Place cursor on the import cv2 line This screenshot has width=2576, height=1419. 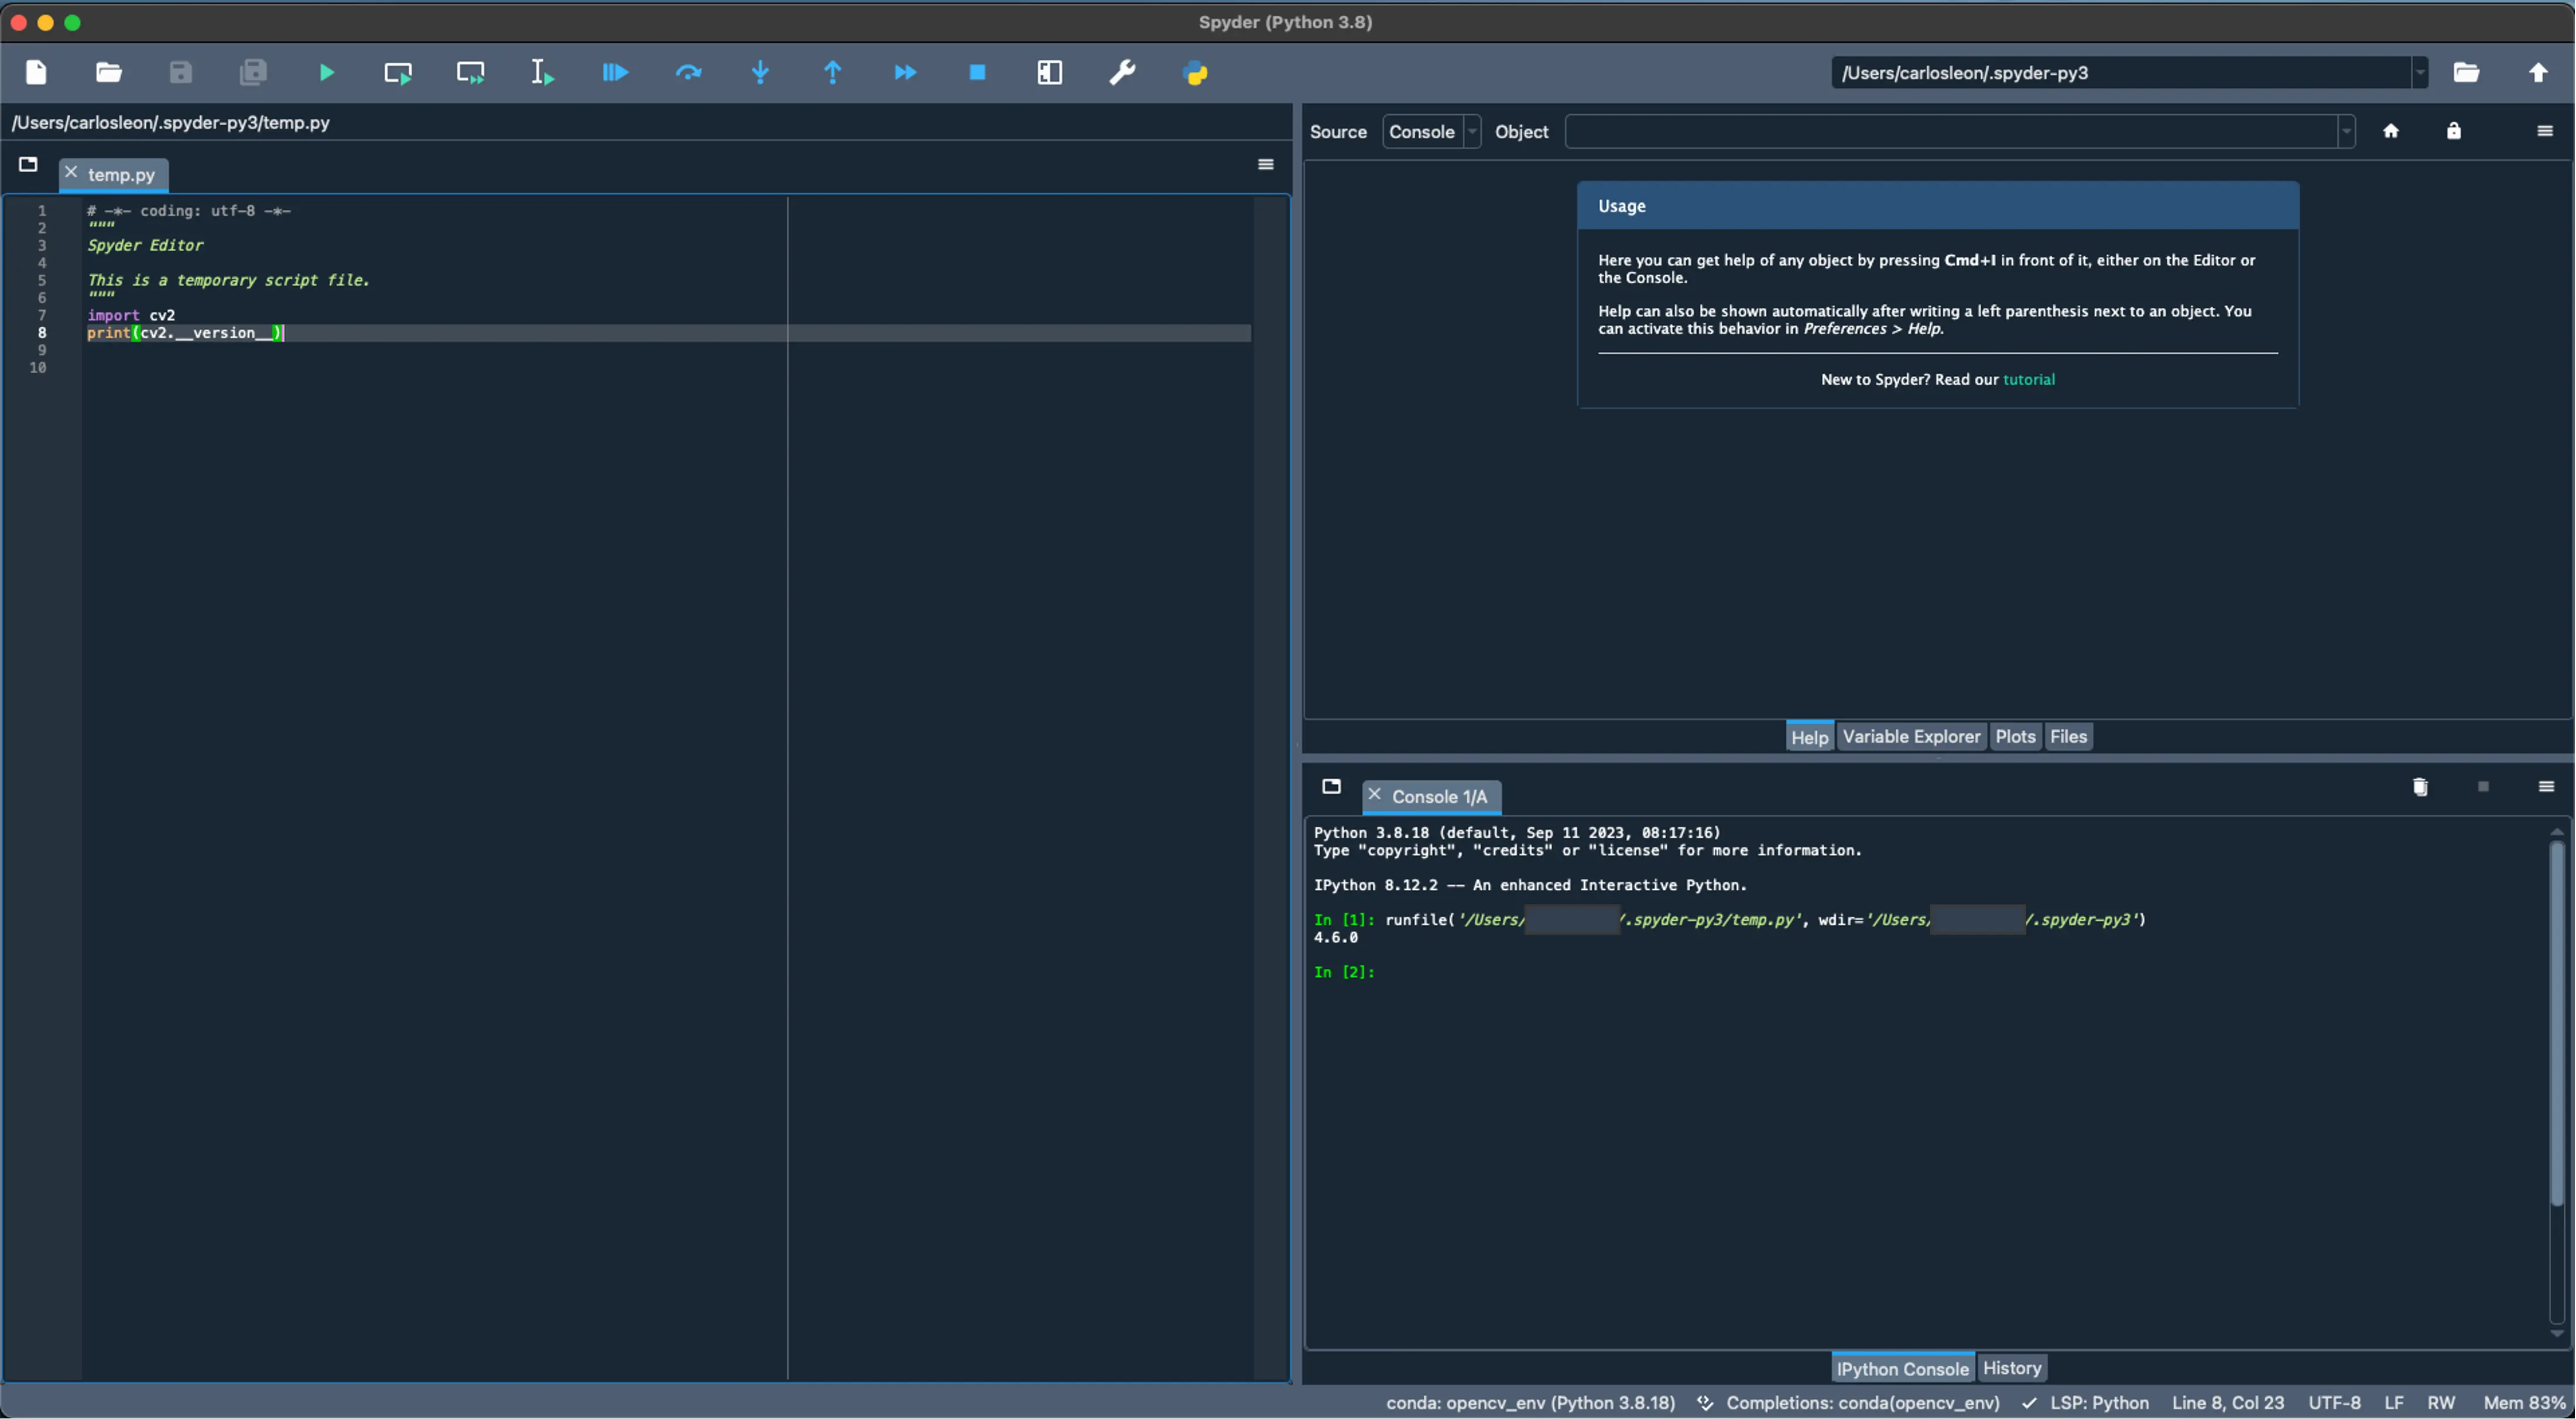[x=131, y=315]
